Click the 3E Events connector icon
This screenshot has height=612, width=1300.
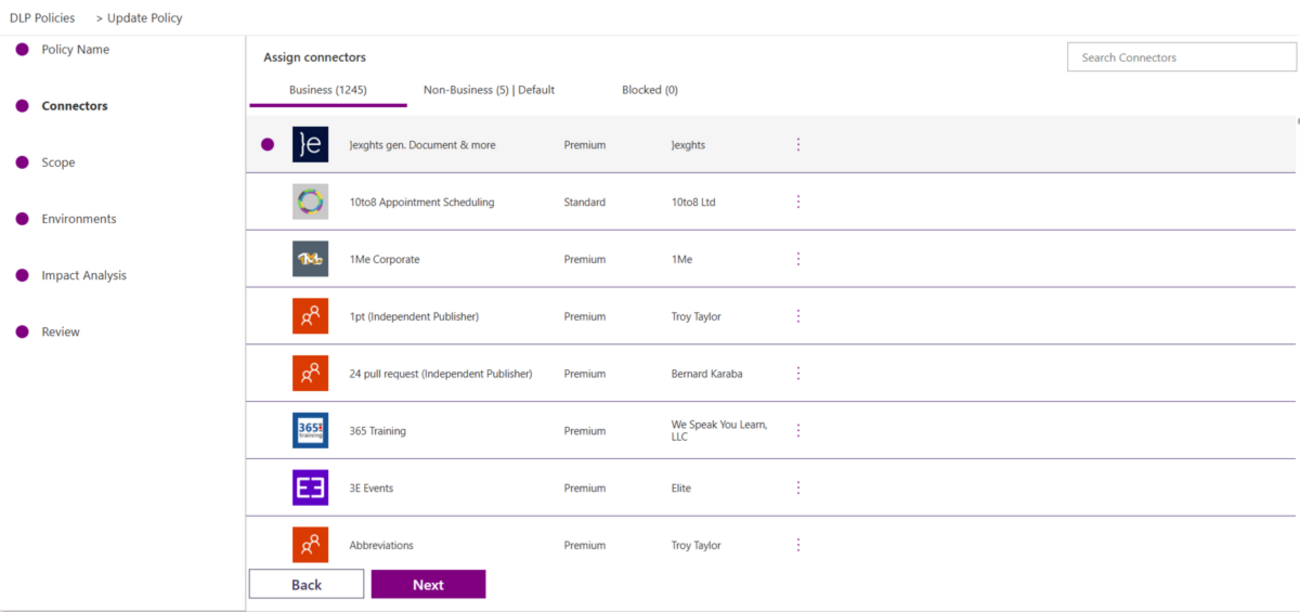click(310, 488)
